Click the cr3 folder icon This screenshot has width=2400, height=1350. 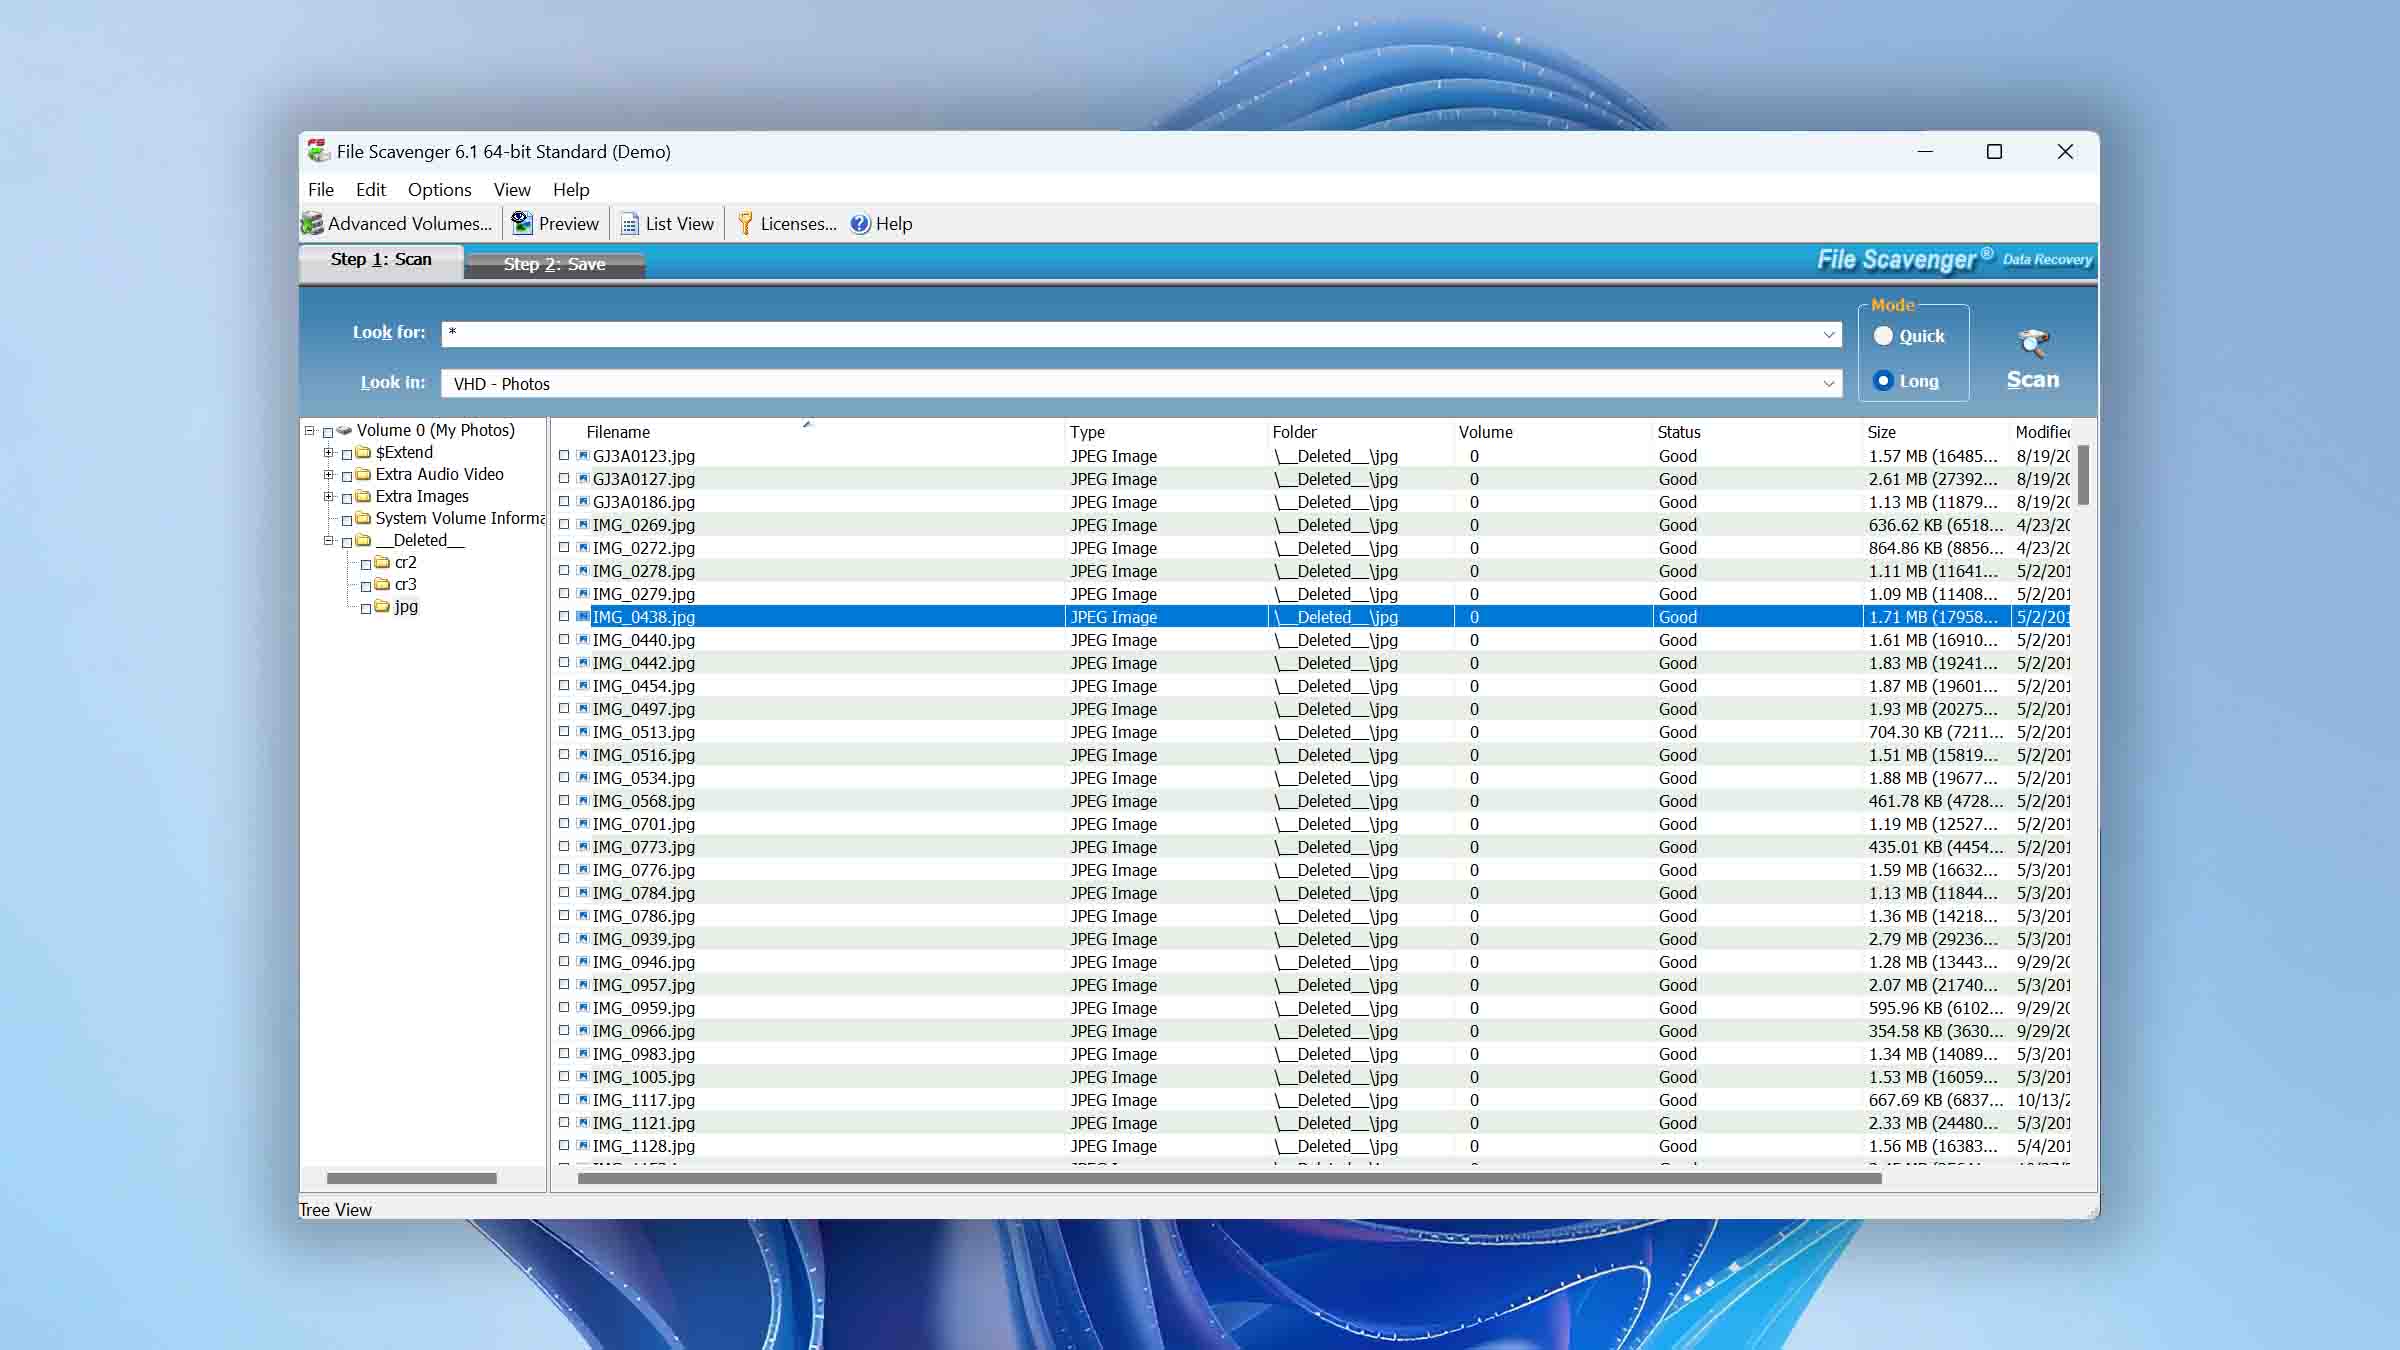click(x=382, y=585)
